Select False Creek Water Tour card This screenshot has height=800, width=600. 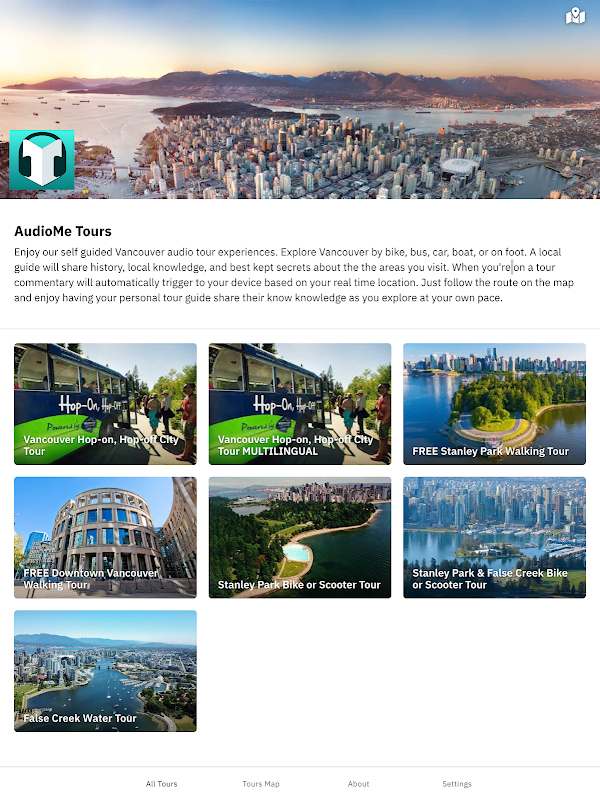[x=105, y=671]
